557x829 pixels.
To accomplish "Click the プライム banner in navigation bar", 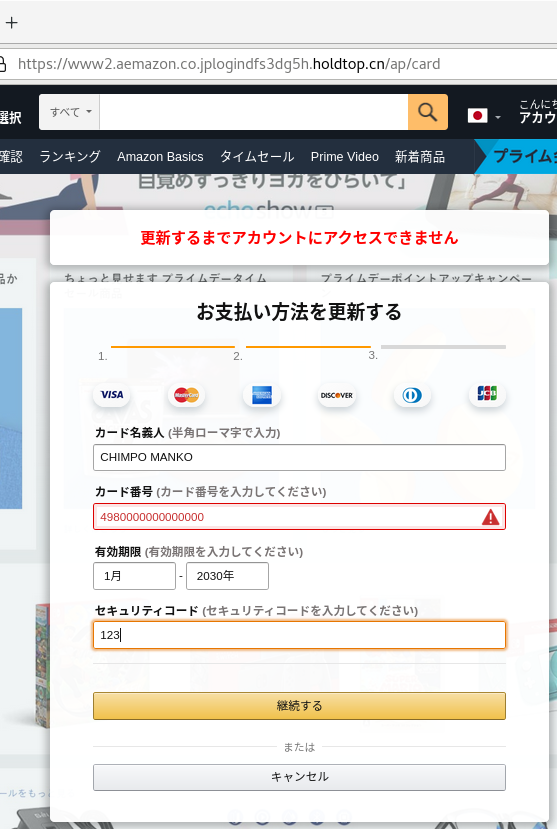I will [518, 156].
